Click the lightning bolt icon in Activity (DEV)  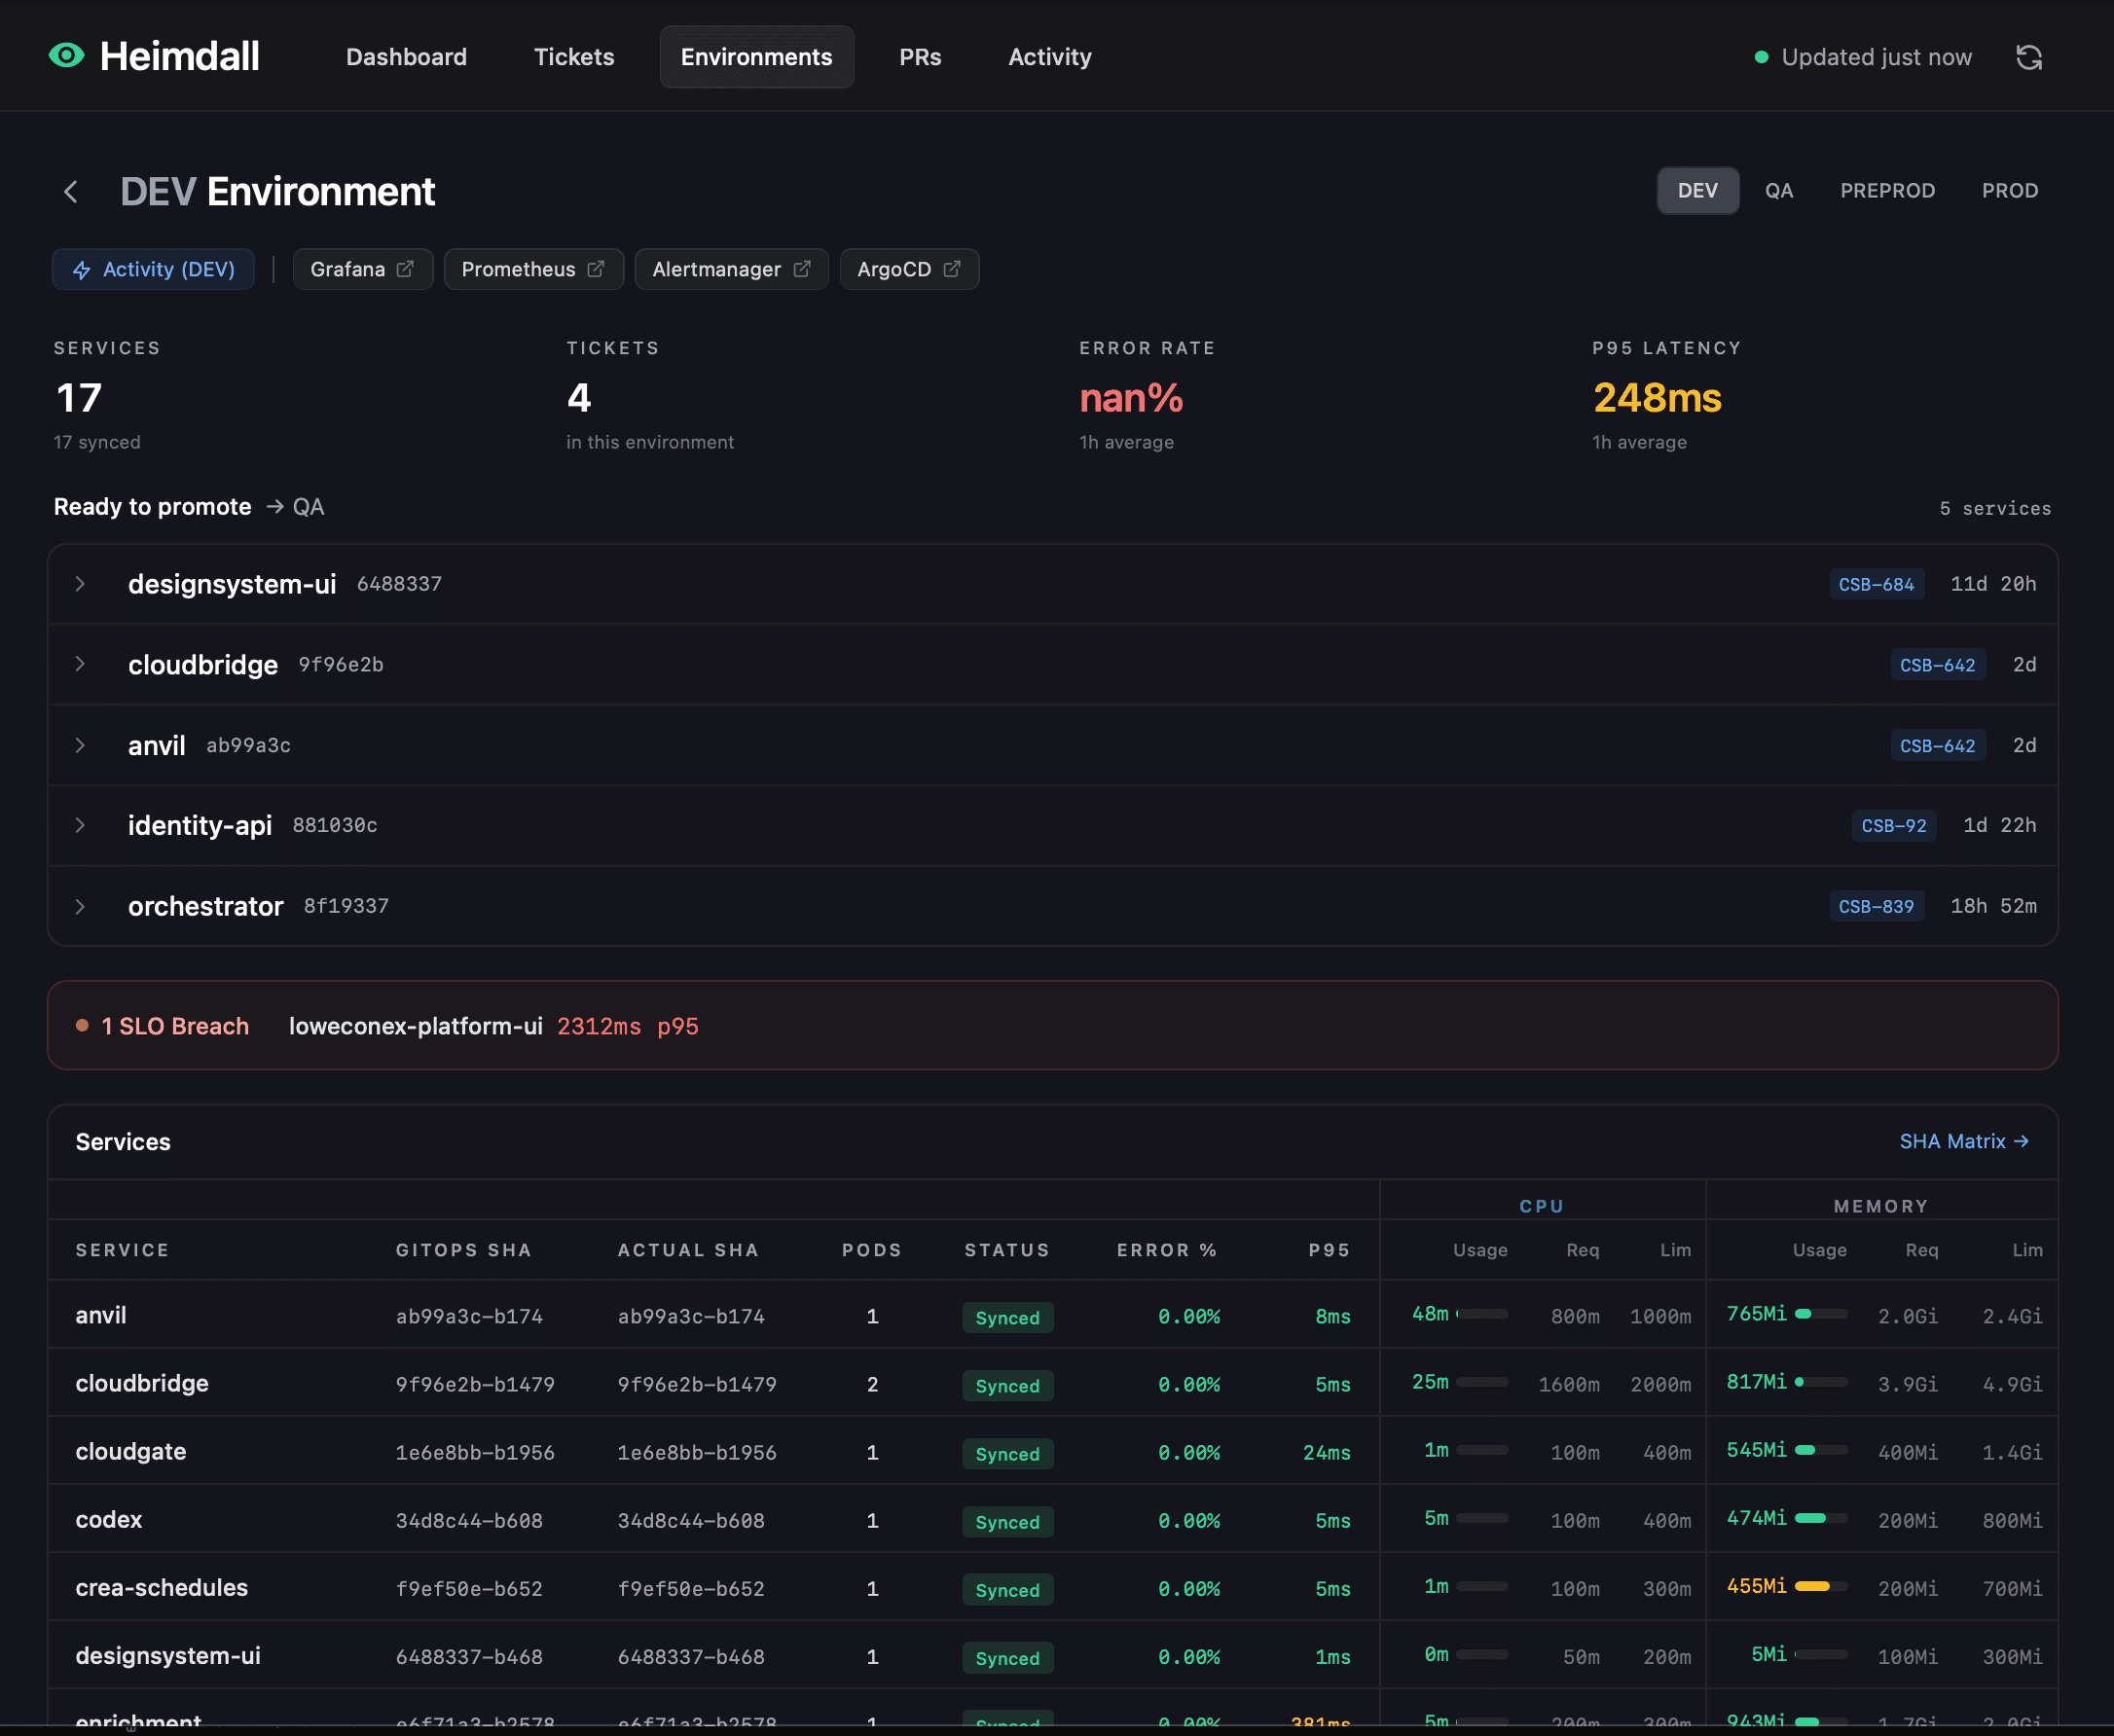82,270
